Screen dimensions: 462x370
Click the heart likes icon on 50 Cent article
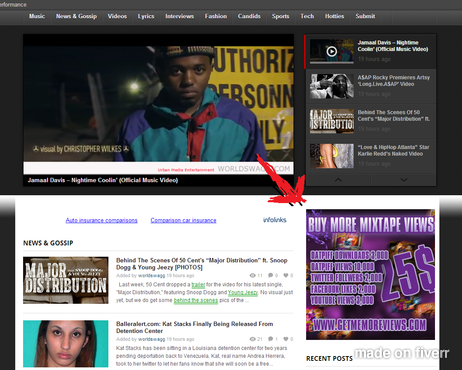[x=286, y=275]
